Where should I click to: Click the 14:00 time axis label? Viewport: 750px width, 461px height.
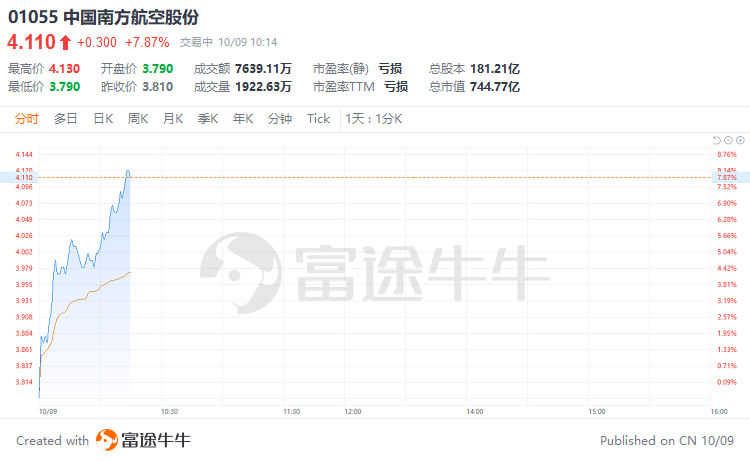point(475,412)
